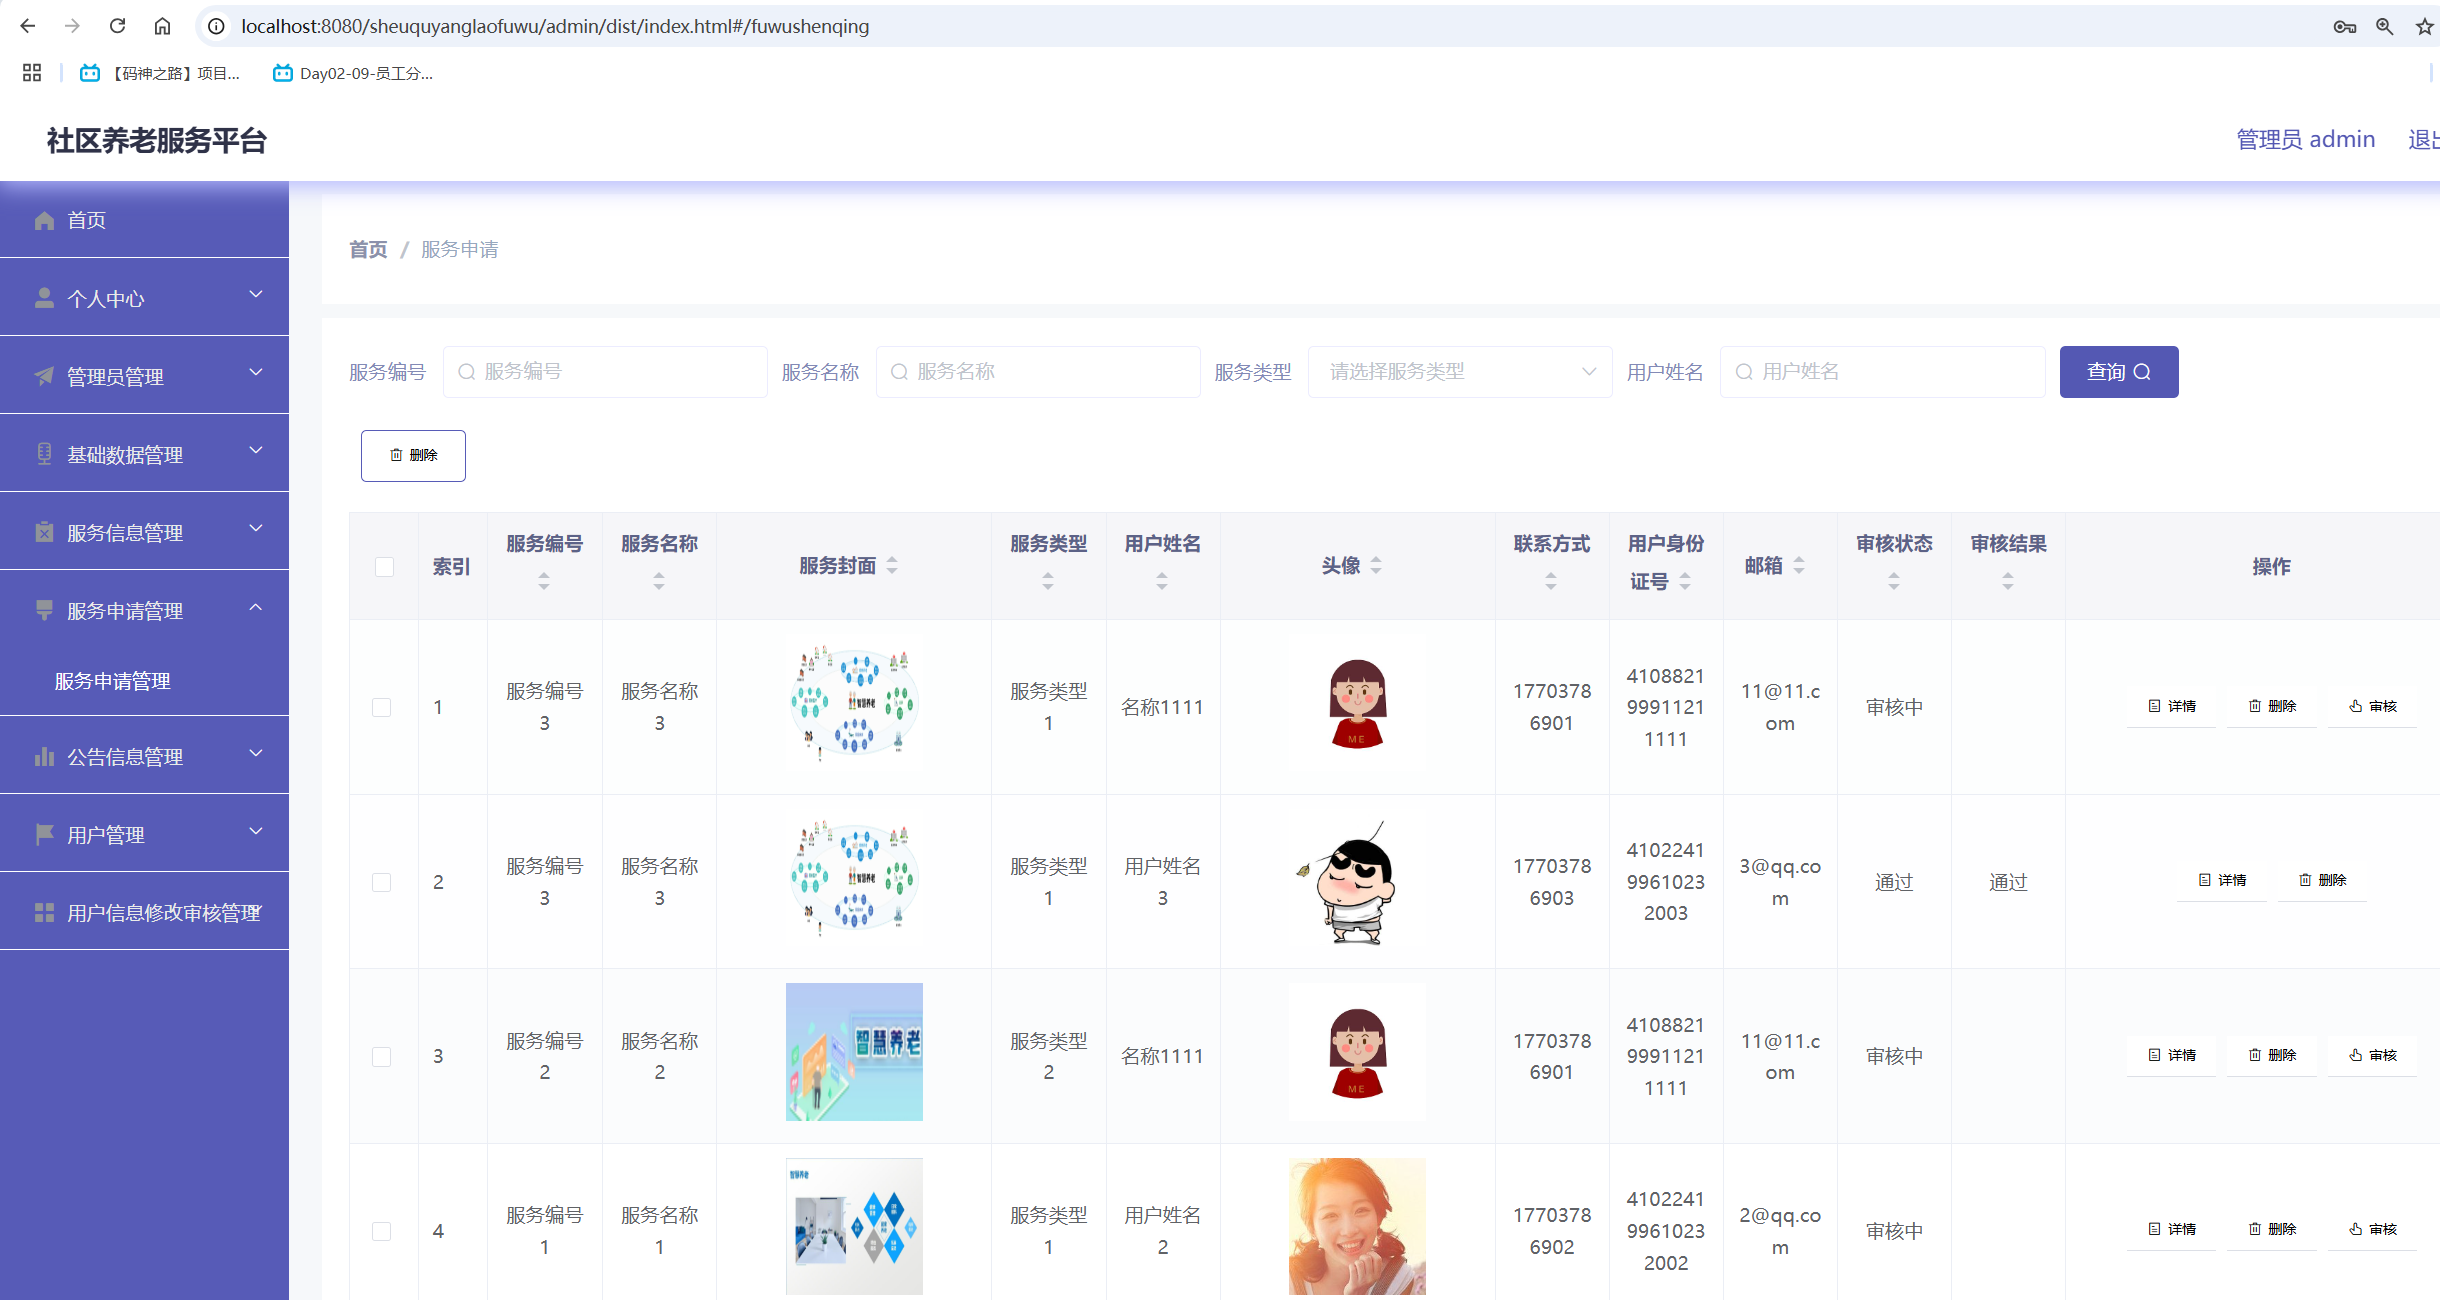
Task: Open the service cover image in row 1
Action: pyautogui.click(x=854, y=703)
